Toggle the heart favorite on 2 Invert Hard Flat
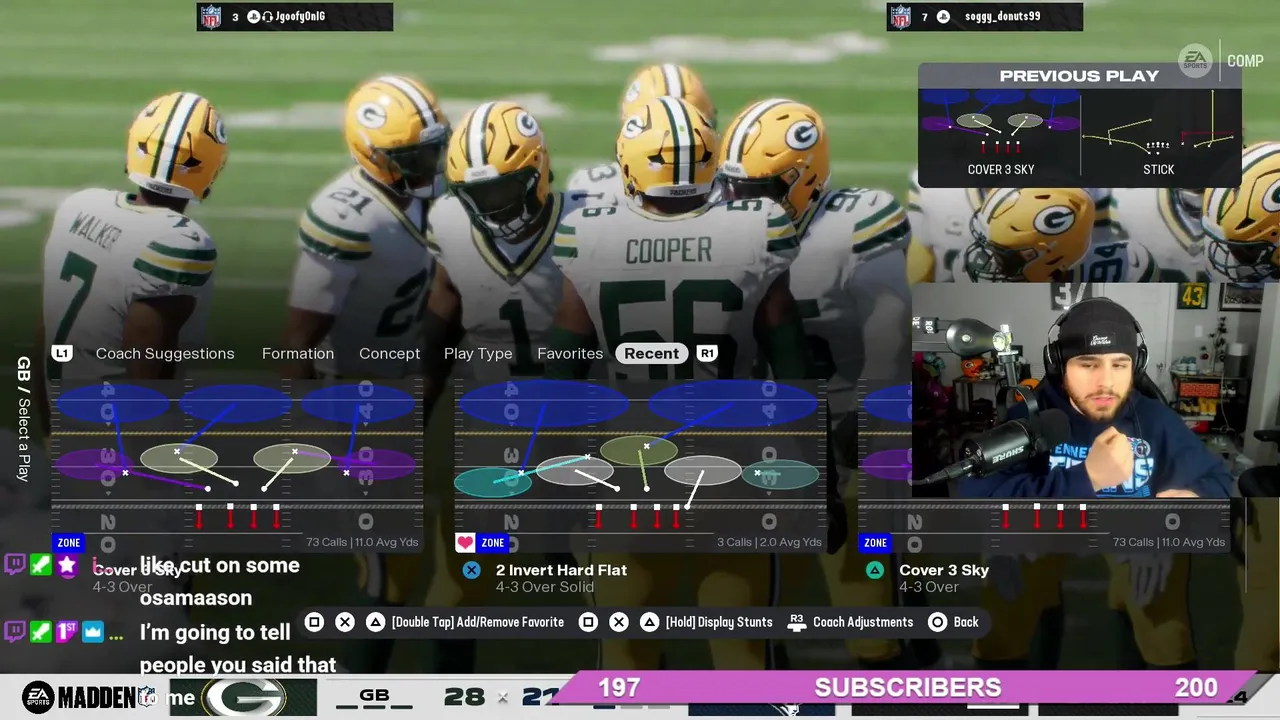This screenshot has height=720, width=1280. (465, 543)
